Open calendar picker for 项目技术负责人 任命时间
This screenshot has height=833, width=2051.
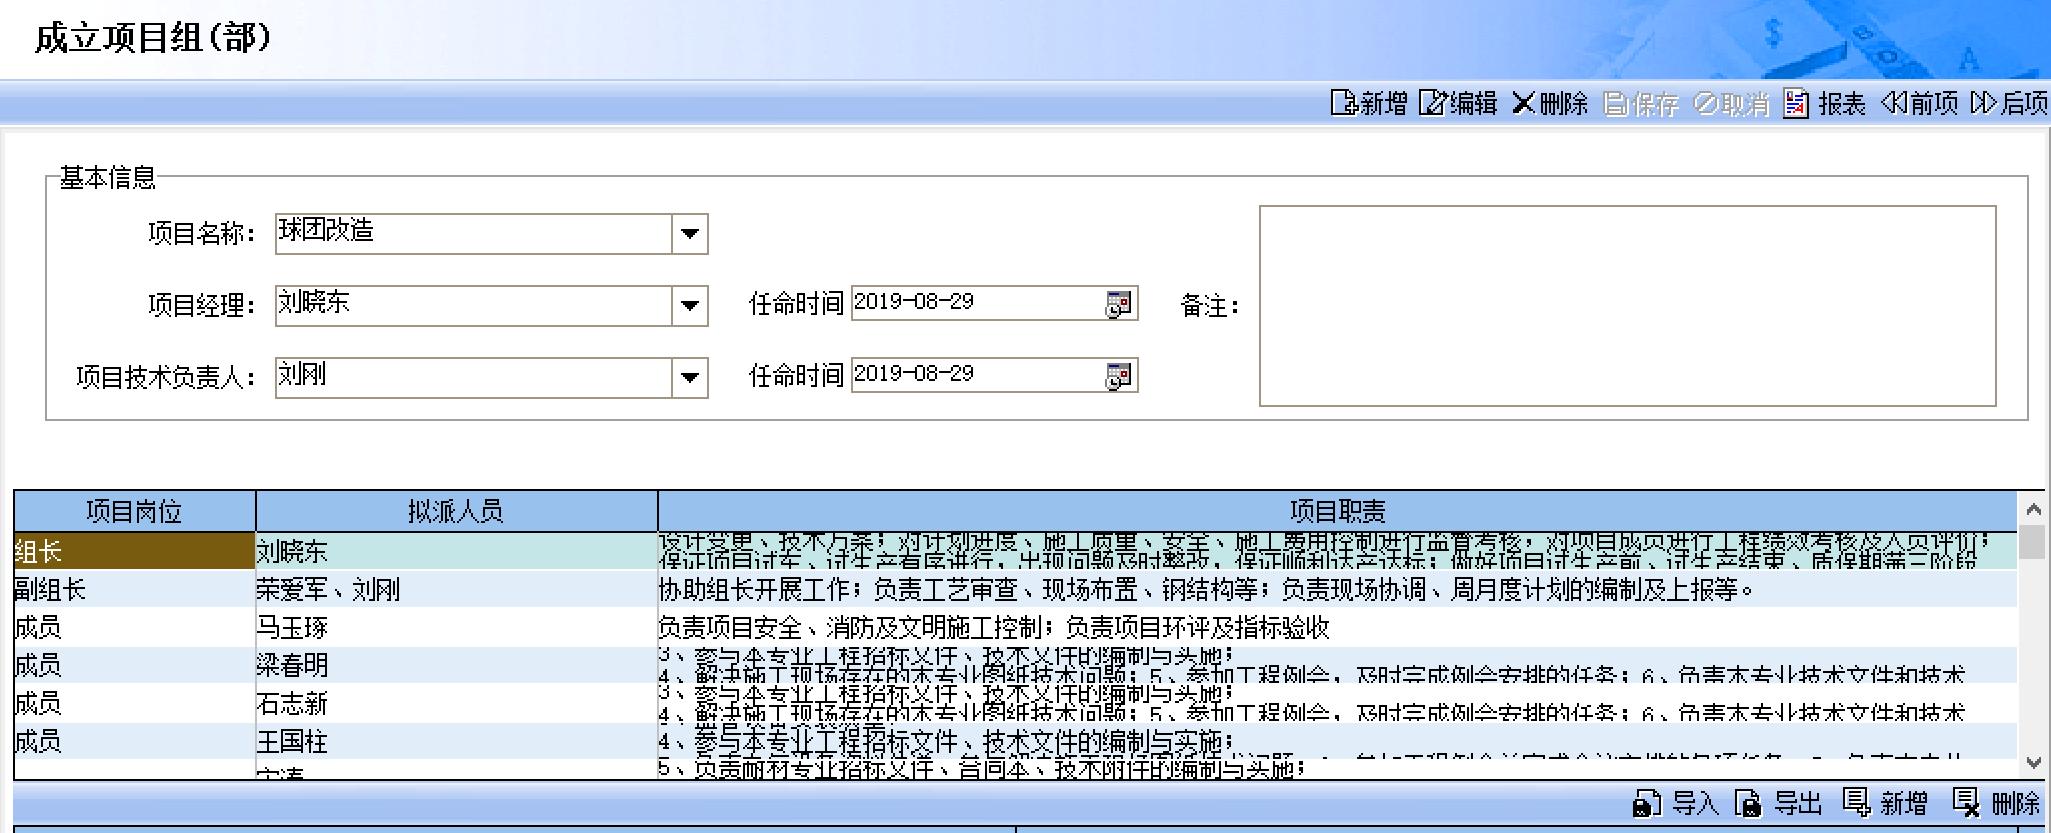1118,376
